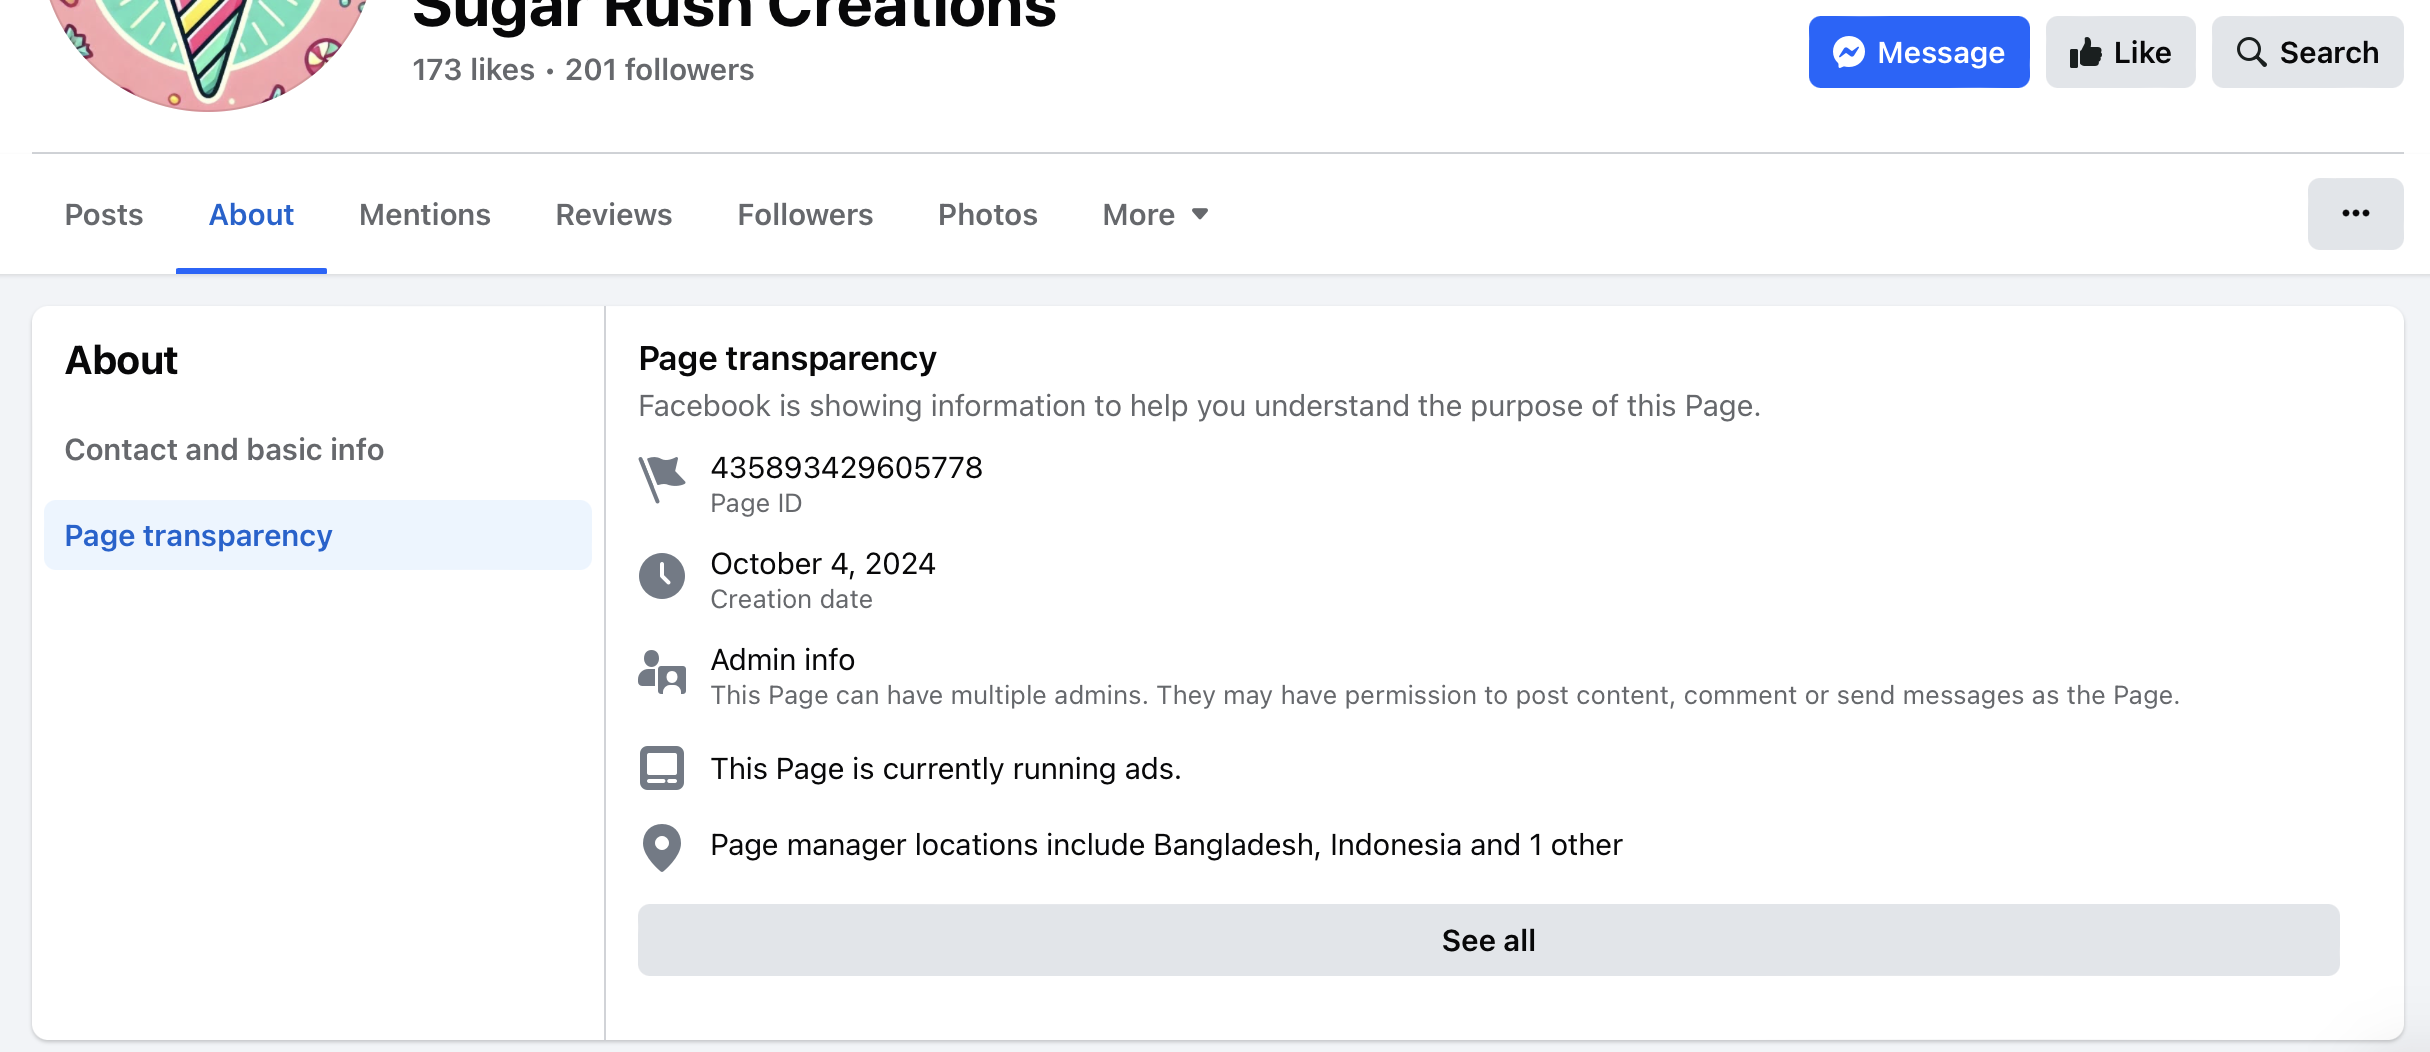The image size is (2430, 1052).
Task: Click the thumbs-up Like icon
Action: (x=2085, y=52)
